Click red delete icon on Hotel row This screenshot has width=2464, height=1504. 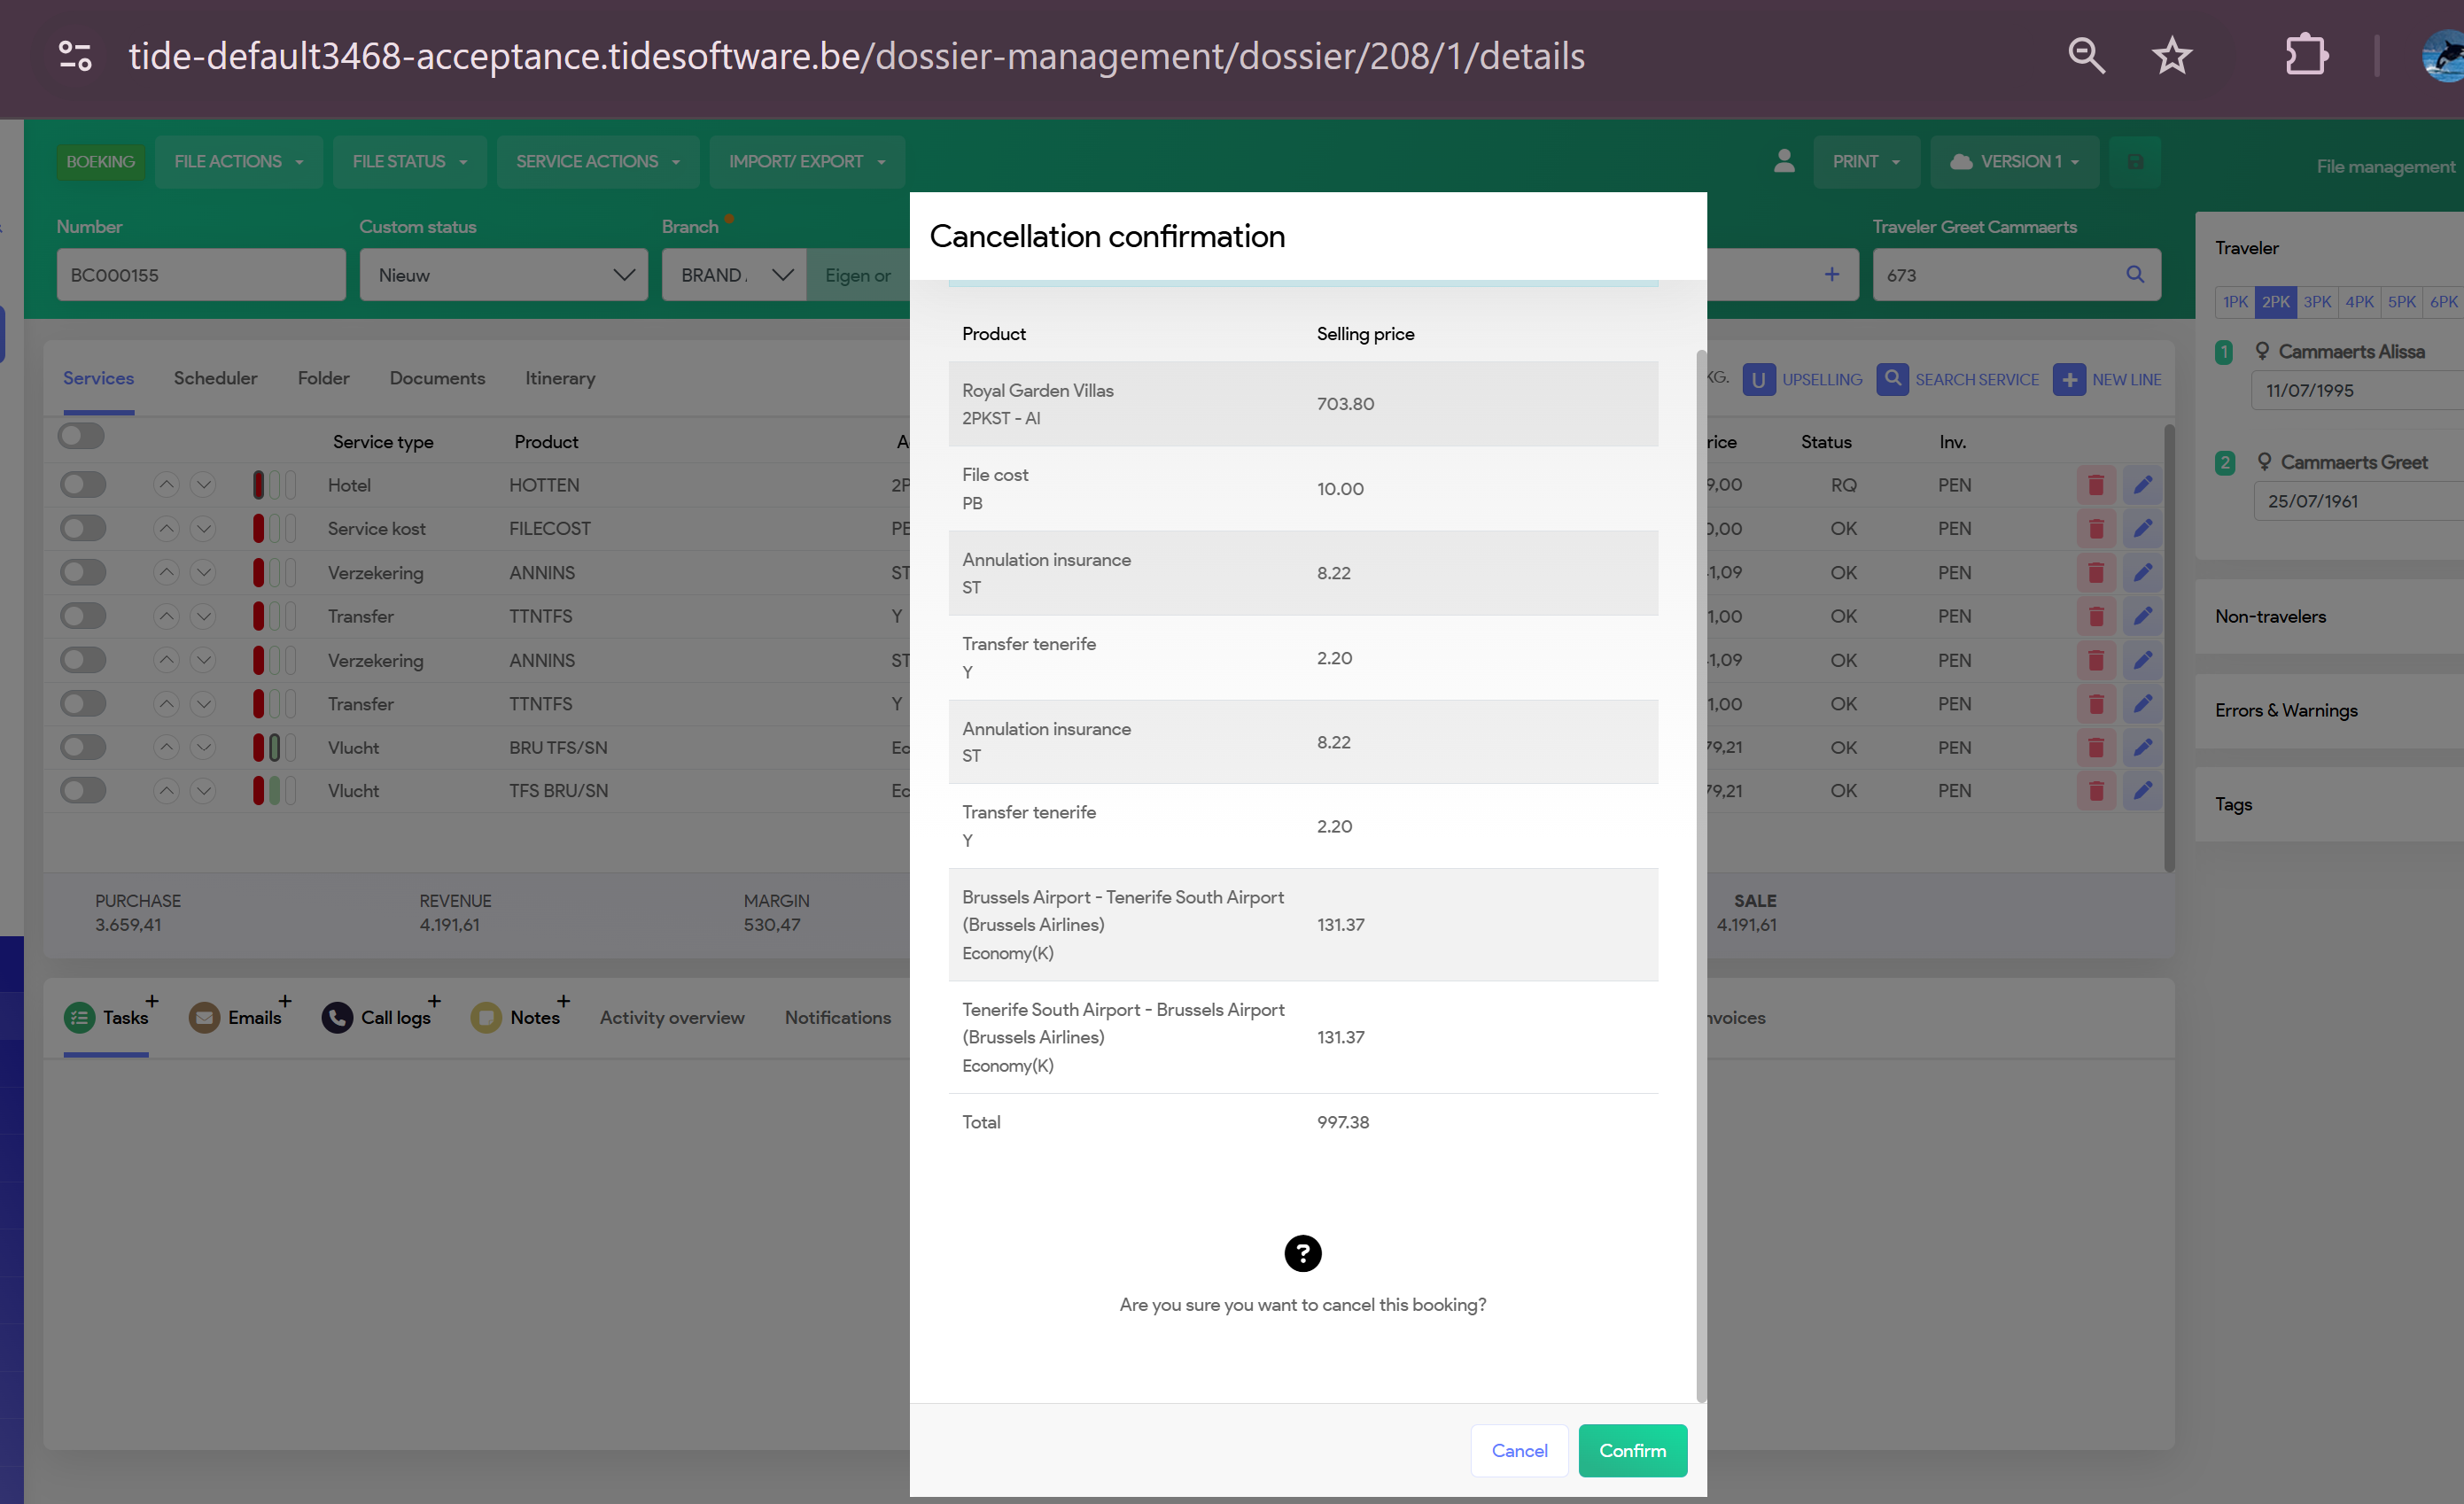(x=2095, y=485)
